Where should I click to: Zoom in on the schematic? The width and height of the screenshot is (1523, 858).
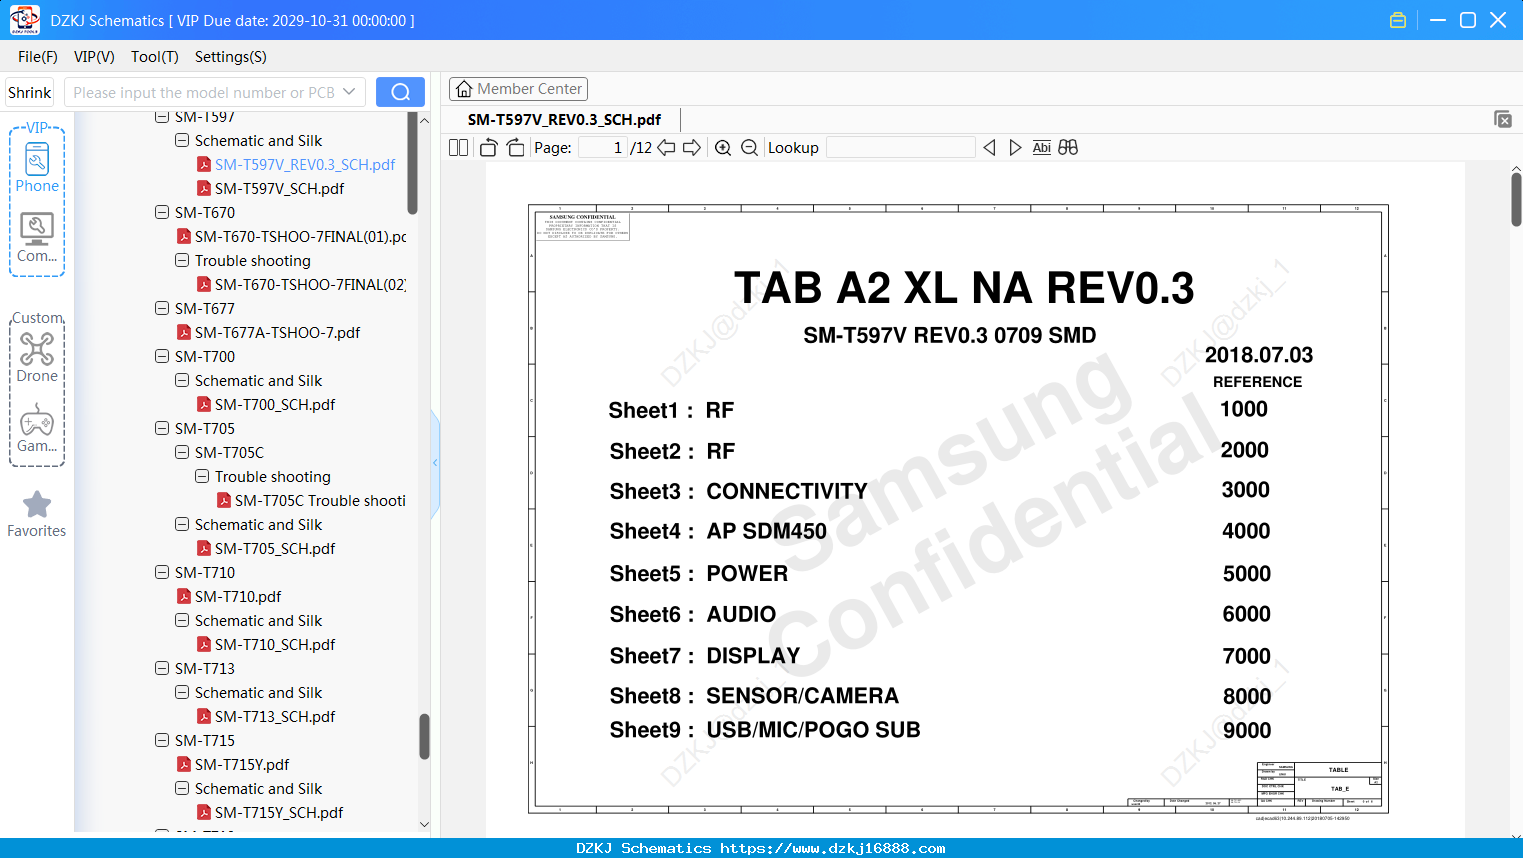tap(723, 148)
